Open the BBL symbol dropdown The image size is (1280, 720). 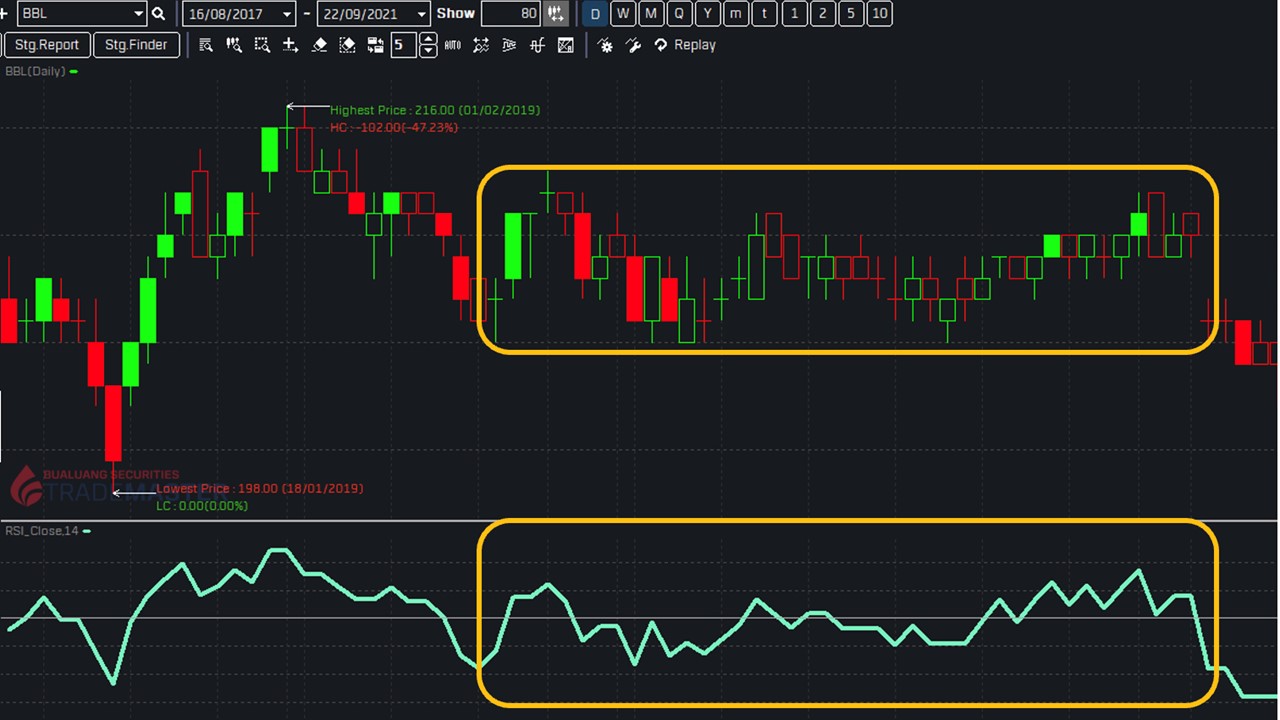point(138,14)
